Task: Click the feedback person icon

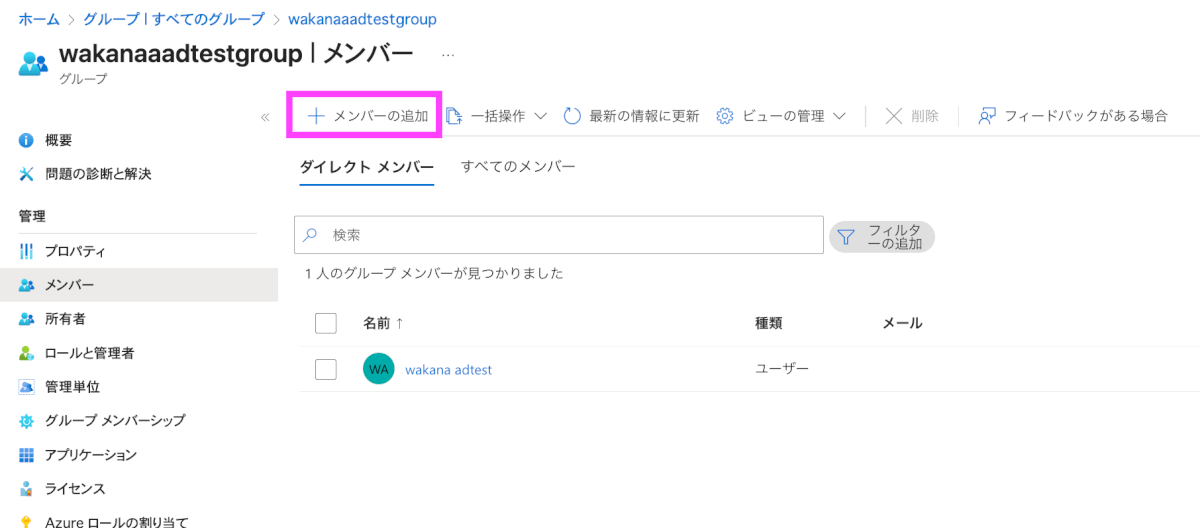Action: pos(987,116)
